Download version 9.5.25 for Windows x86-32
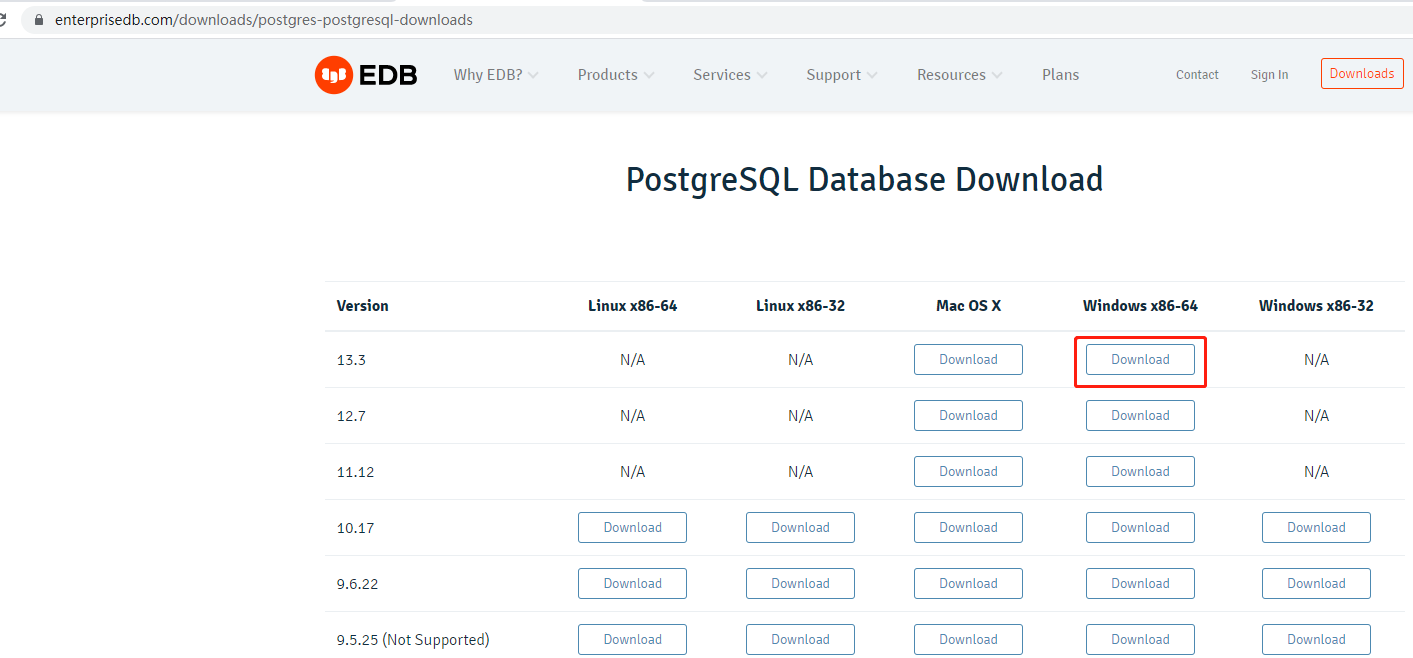This screenshot has width=1413, height=658. pos(1316,640)
